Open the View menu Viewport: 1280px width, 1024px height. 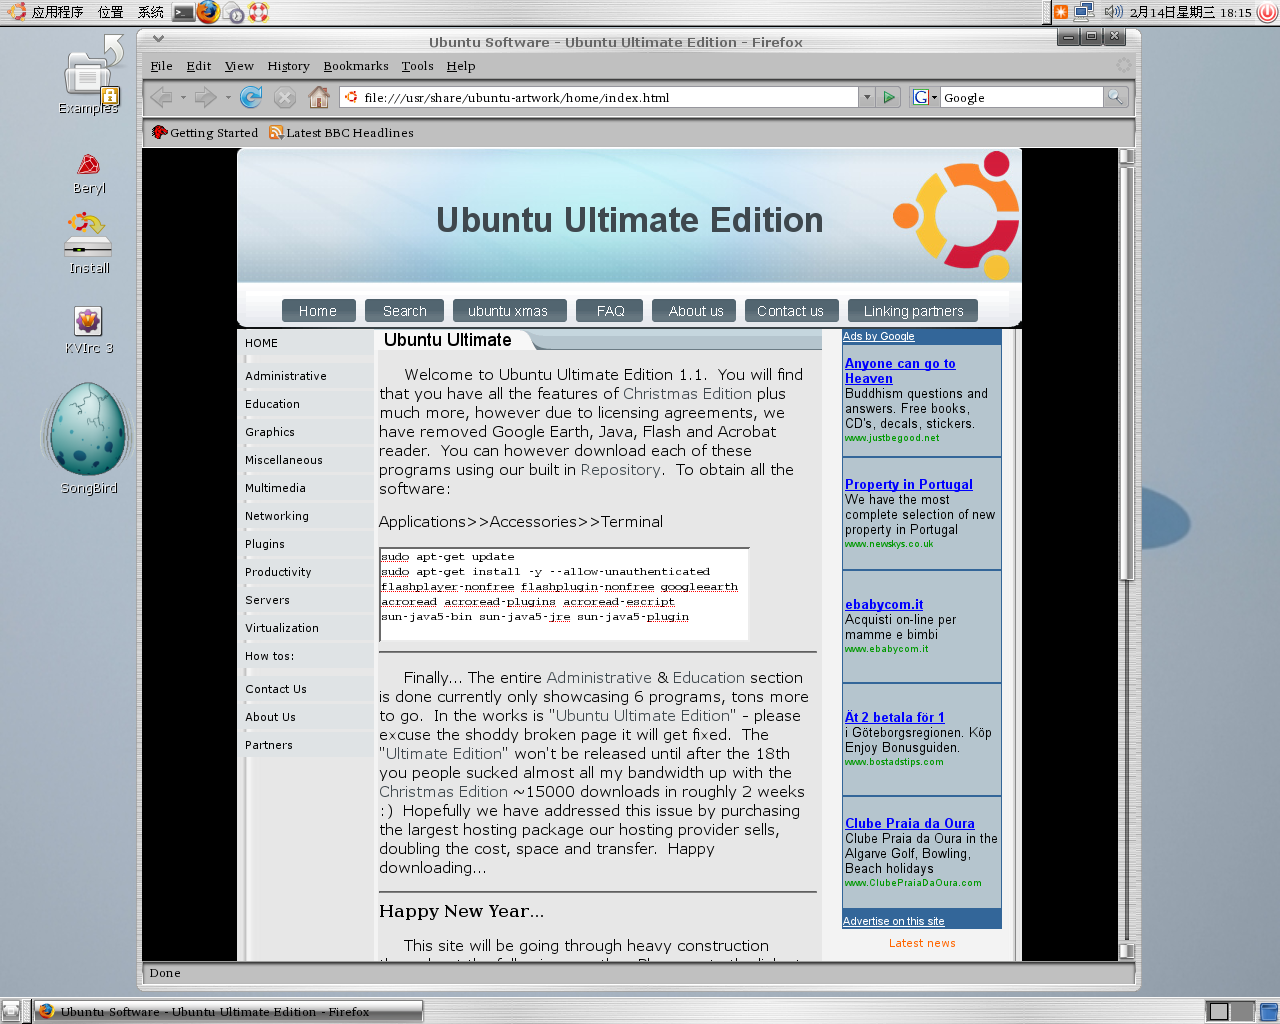point(239,66)
